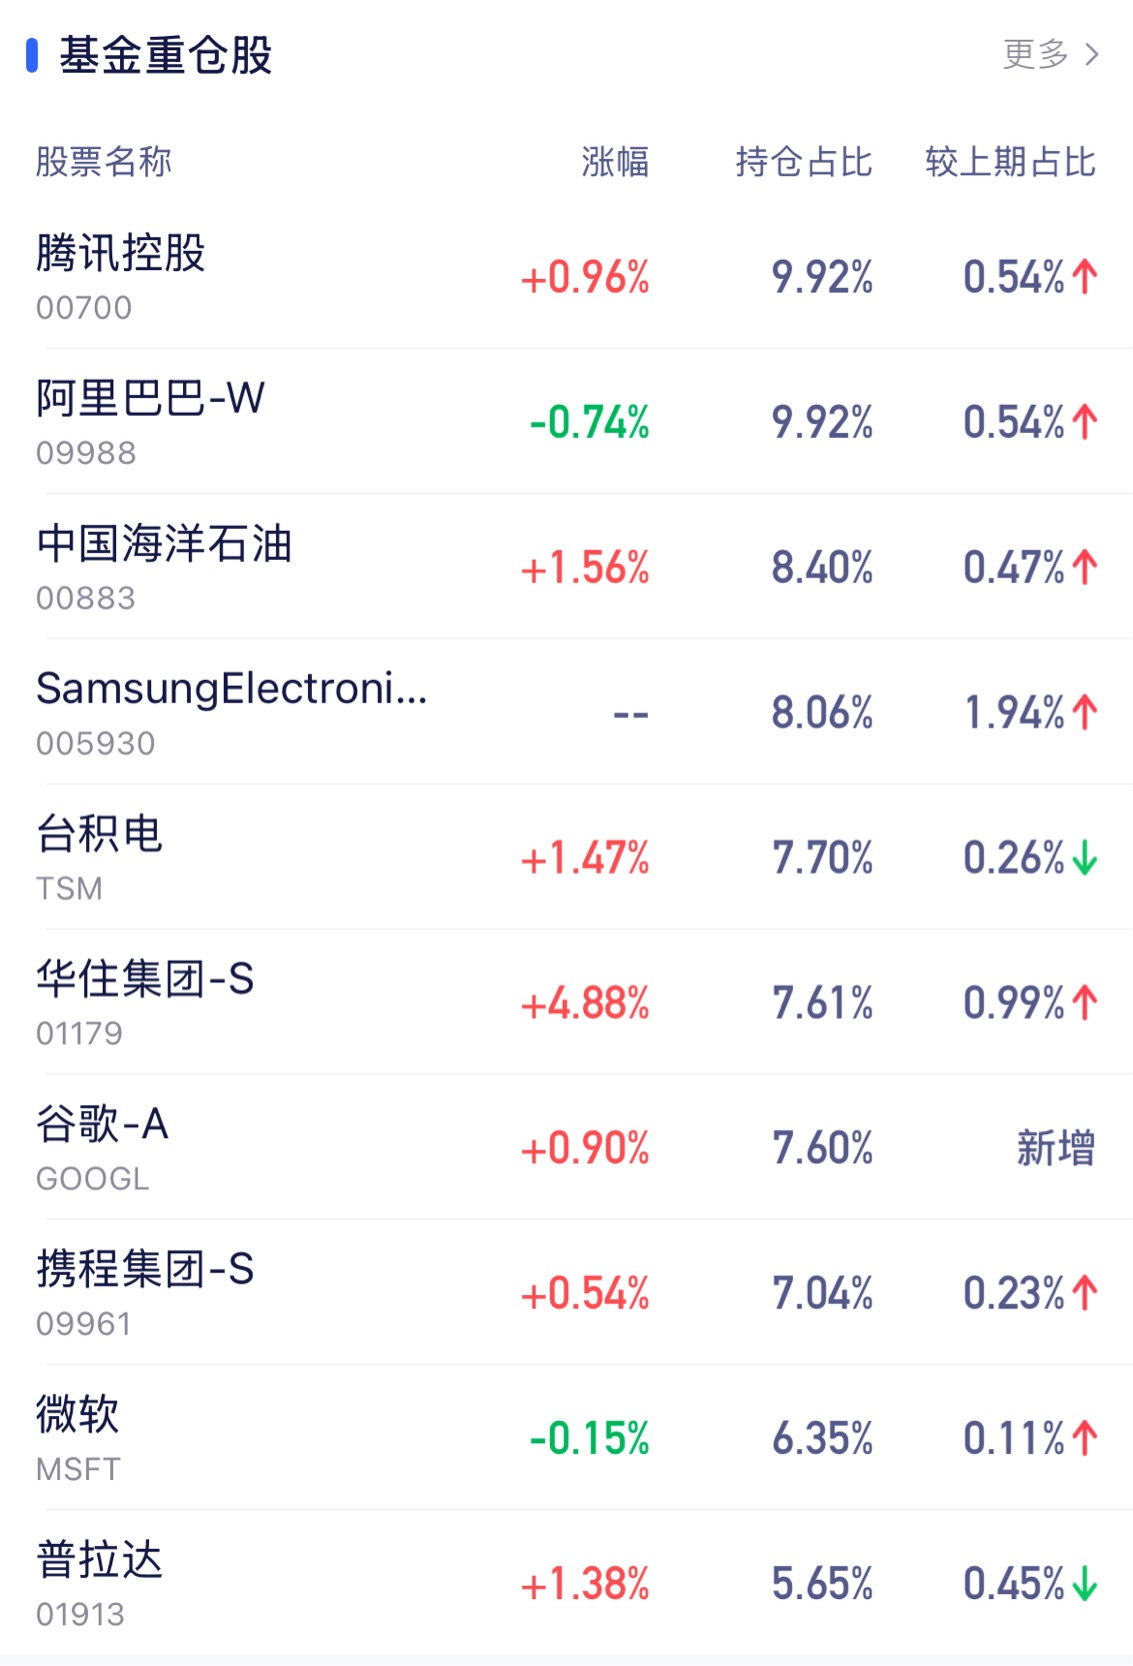The image size is (1133, 1666).
Task: Tap the 较上期占比 column header
Action: 1010,162
